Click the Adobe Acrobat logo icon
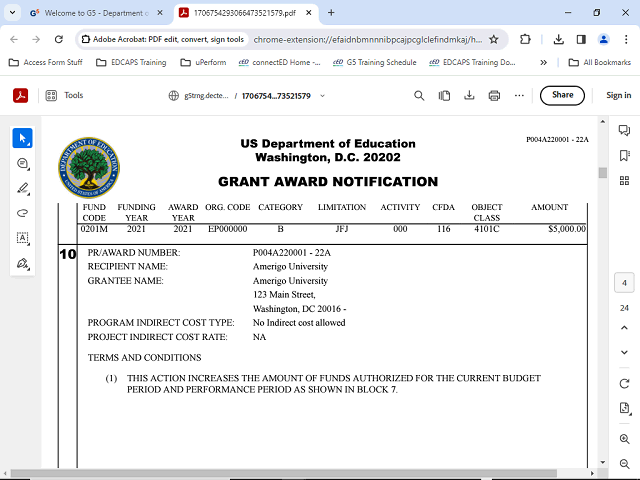This screenshot has width=640, height=480. (x=20, y=96)
